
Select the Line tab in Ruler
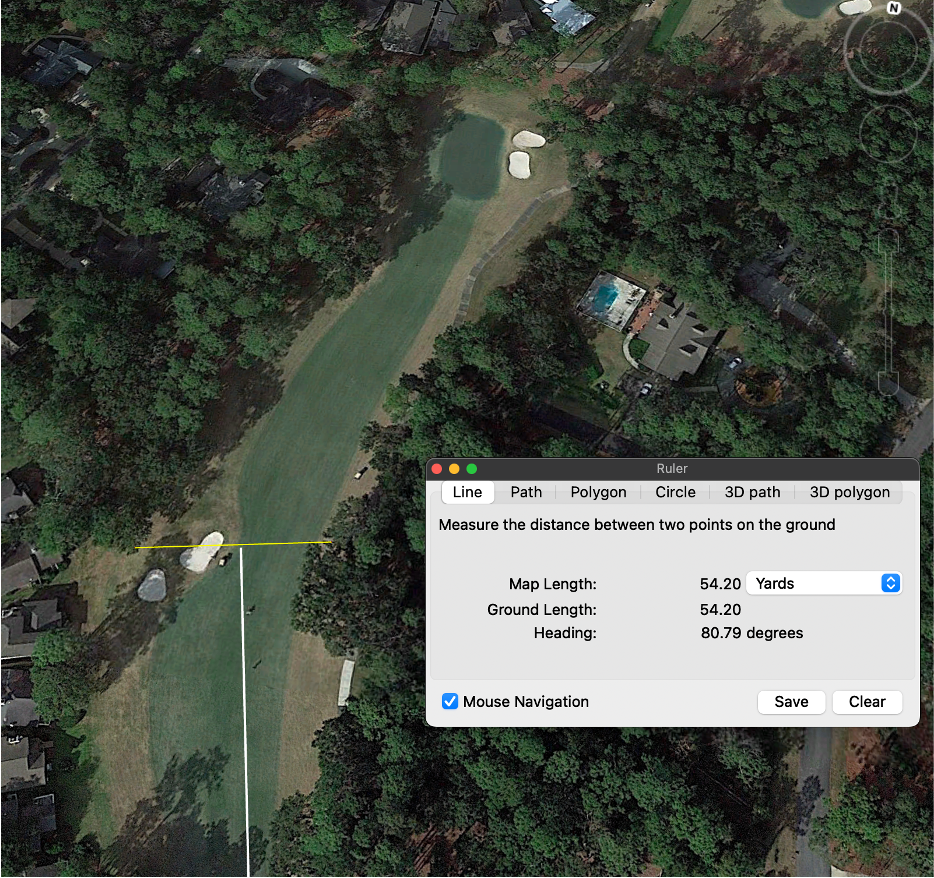pos(467,492)
